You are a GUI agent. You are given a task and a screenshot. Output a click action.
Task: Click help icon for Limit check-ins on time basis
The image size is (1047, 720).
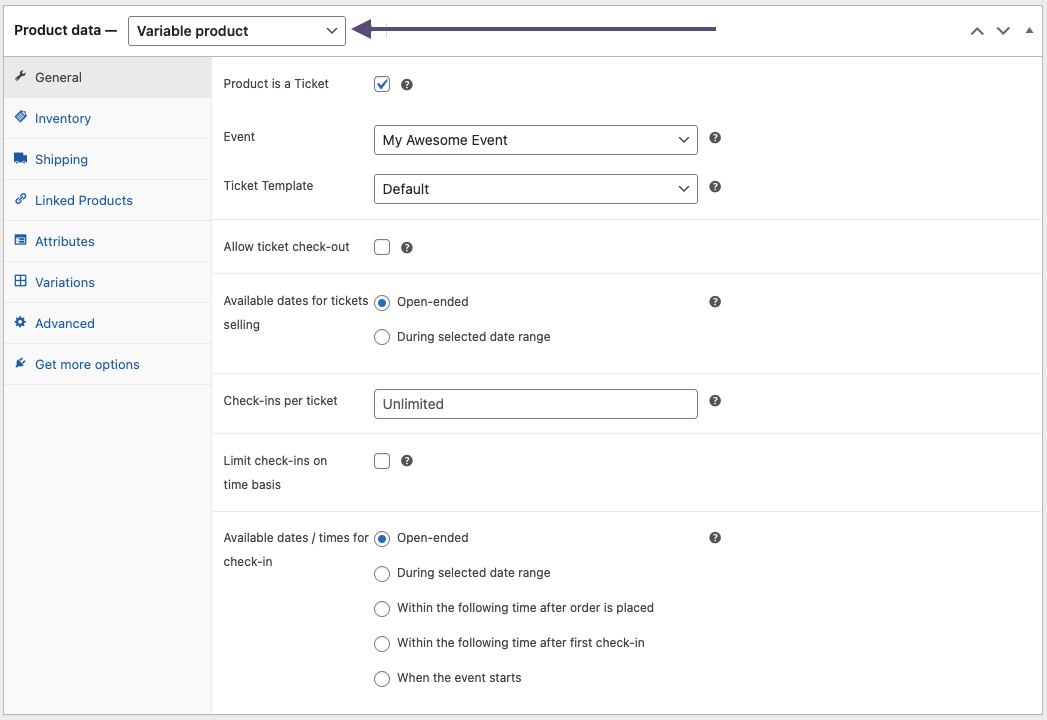(x=407, y=461)
